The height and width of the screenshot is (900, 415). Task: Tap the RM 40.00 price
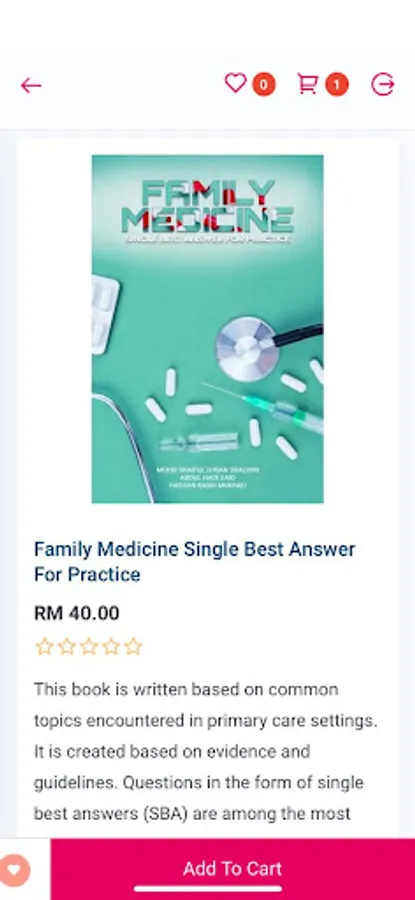pyautogui.click(x=77, y=613)
